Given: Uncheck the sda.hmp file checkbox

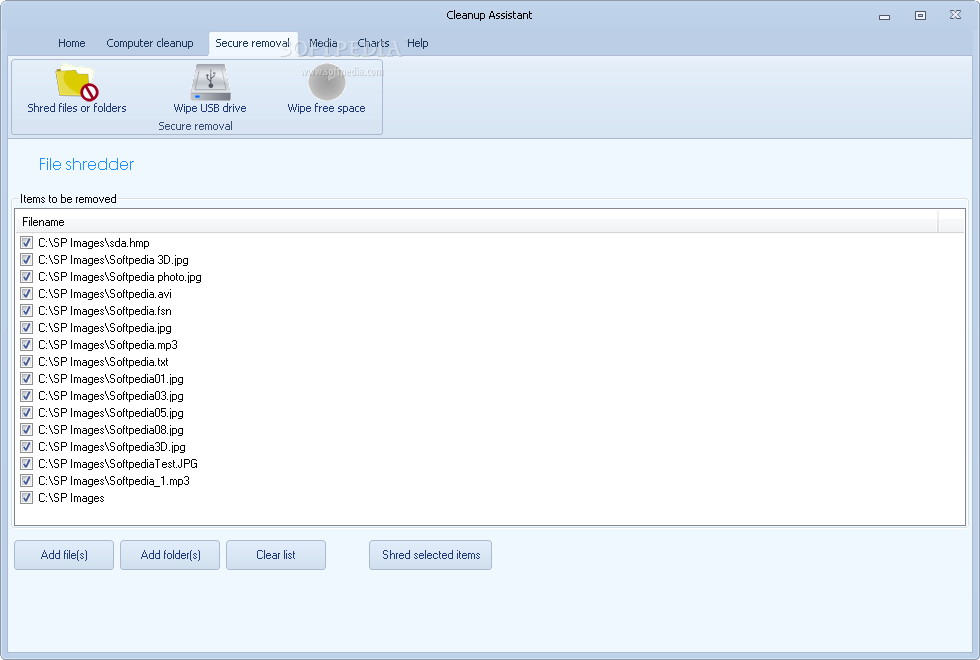Looking at the screenshot, I should pos(26,242).
